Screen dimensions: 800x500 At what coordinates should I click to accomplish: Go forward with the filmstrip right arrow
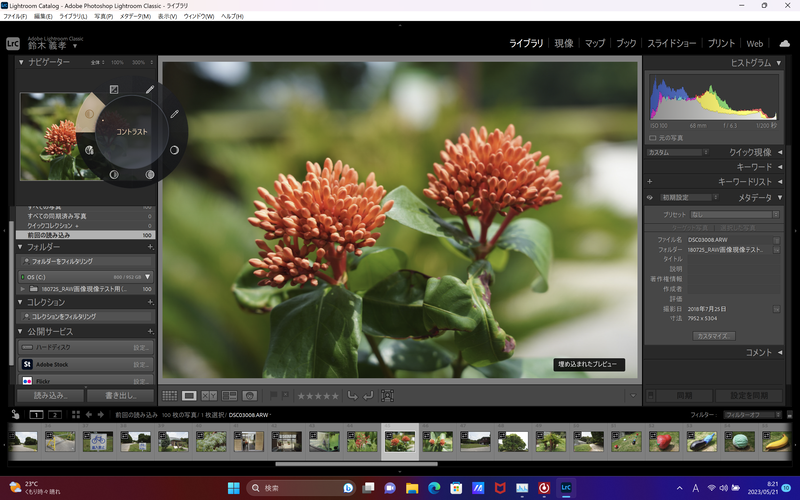click(x=101, y=415)
